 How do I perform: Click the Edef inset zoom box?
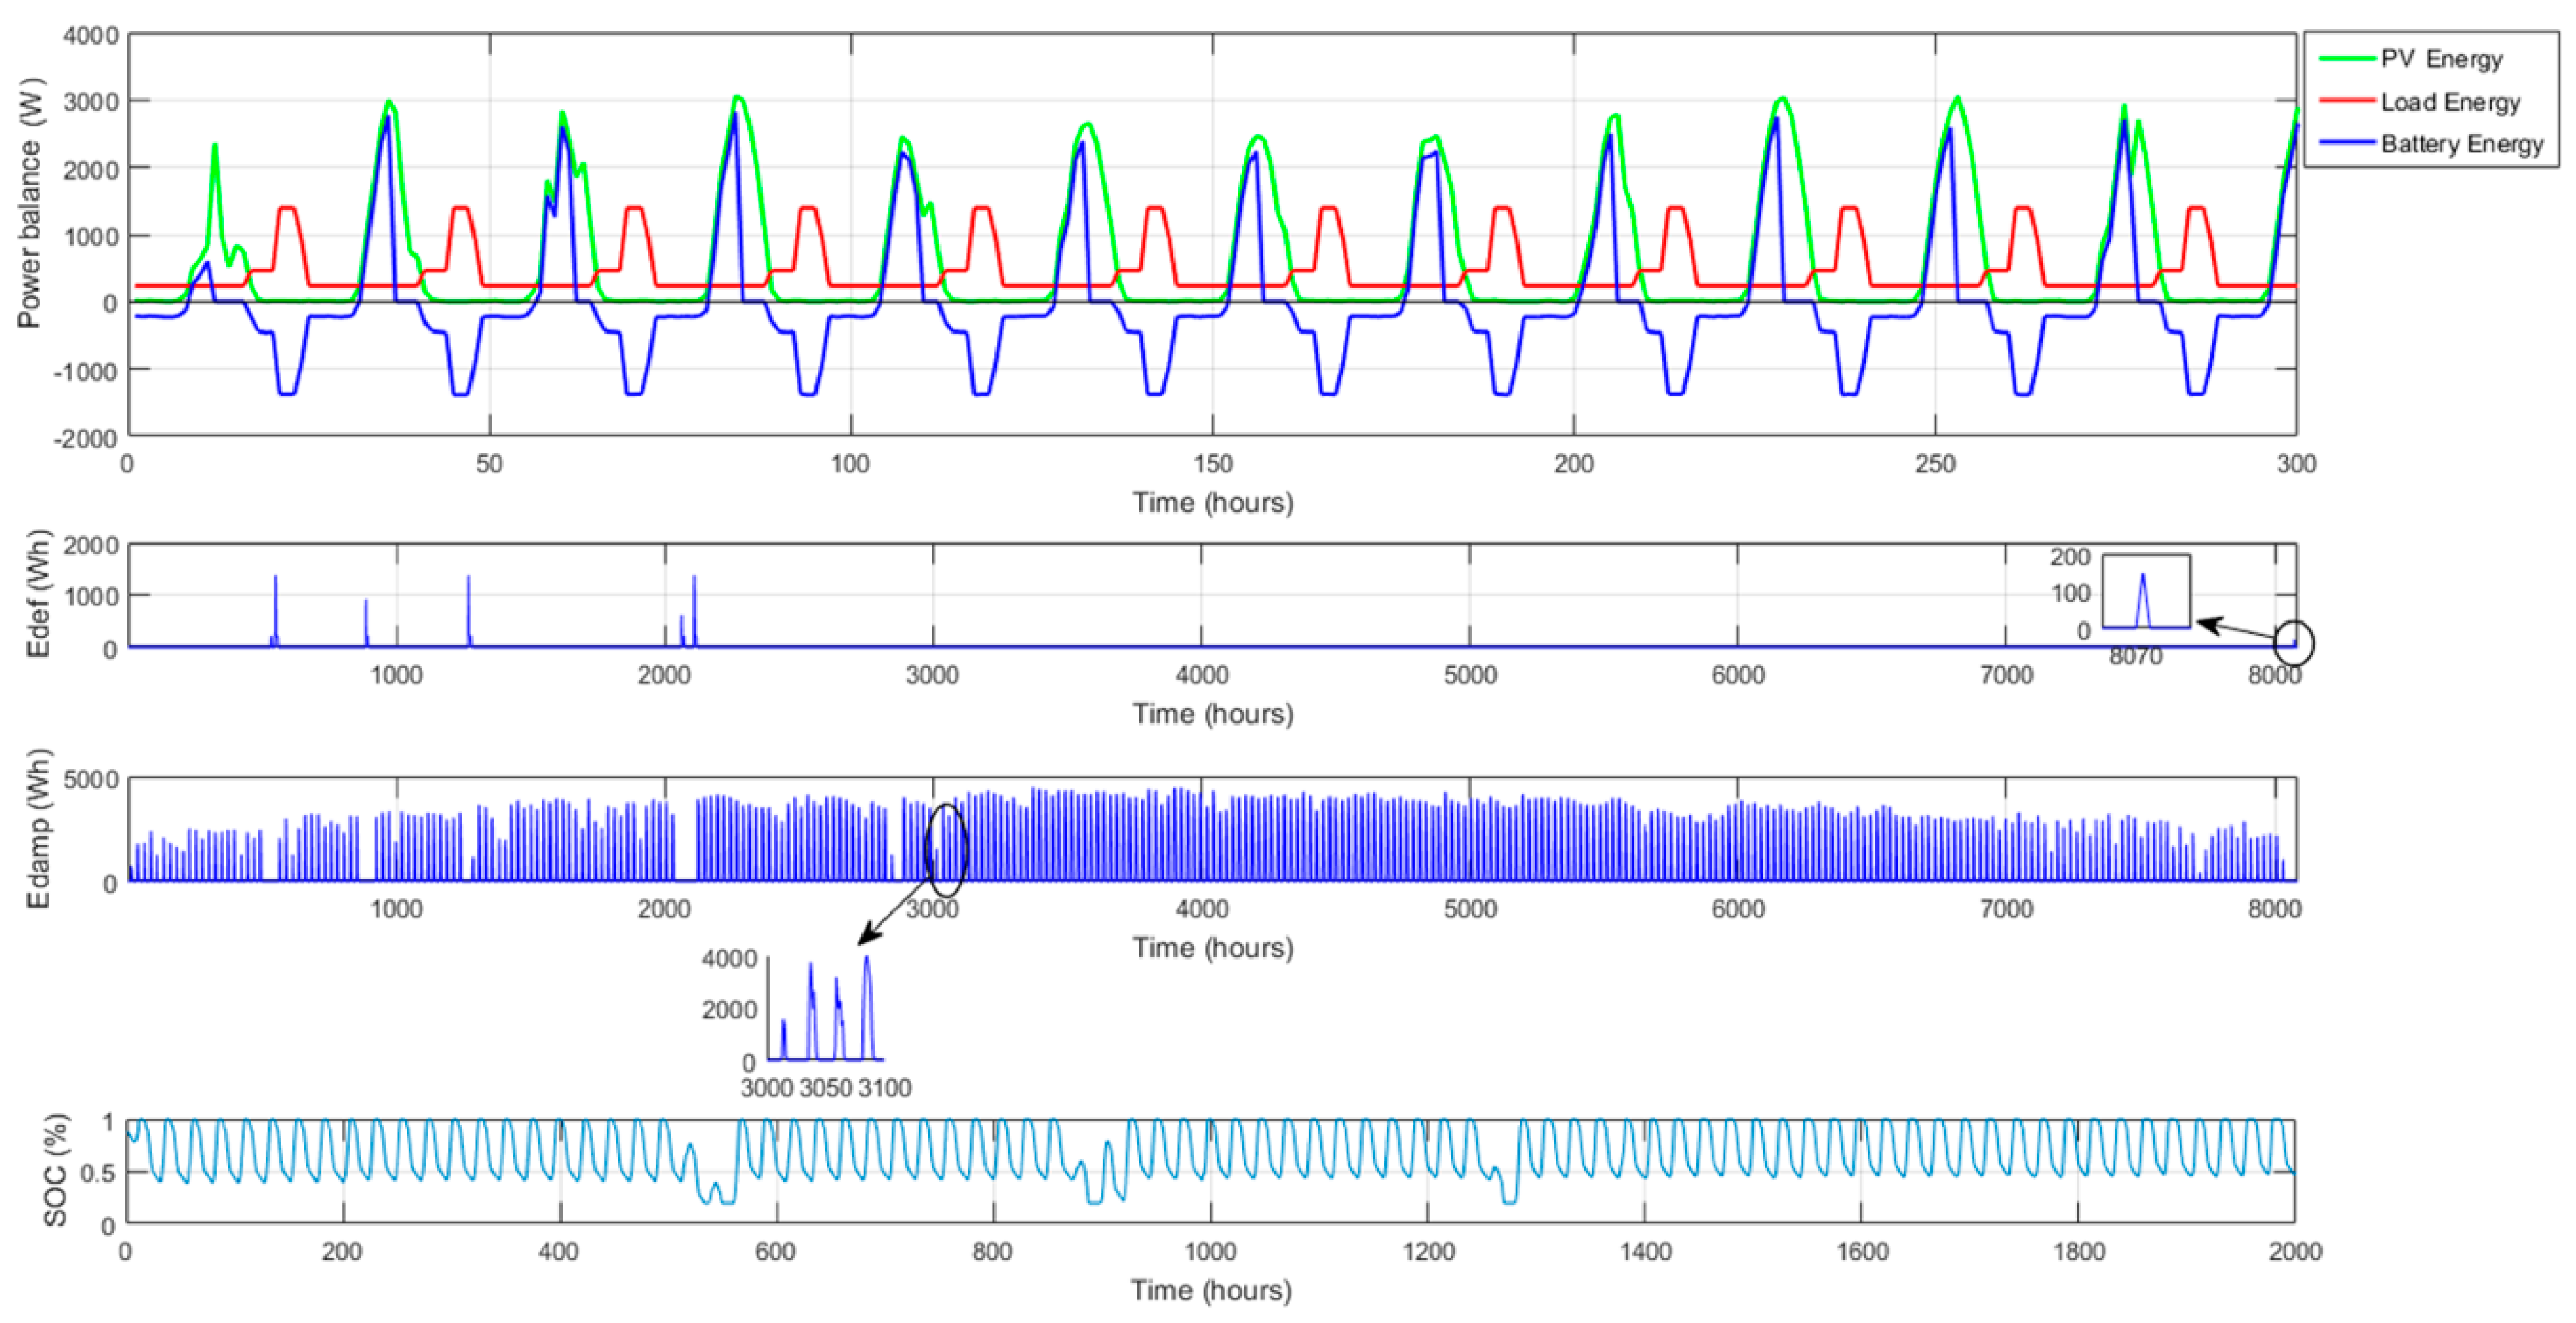pyautogui.click(x=2146, y=592)
